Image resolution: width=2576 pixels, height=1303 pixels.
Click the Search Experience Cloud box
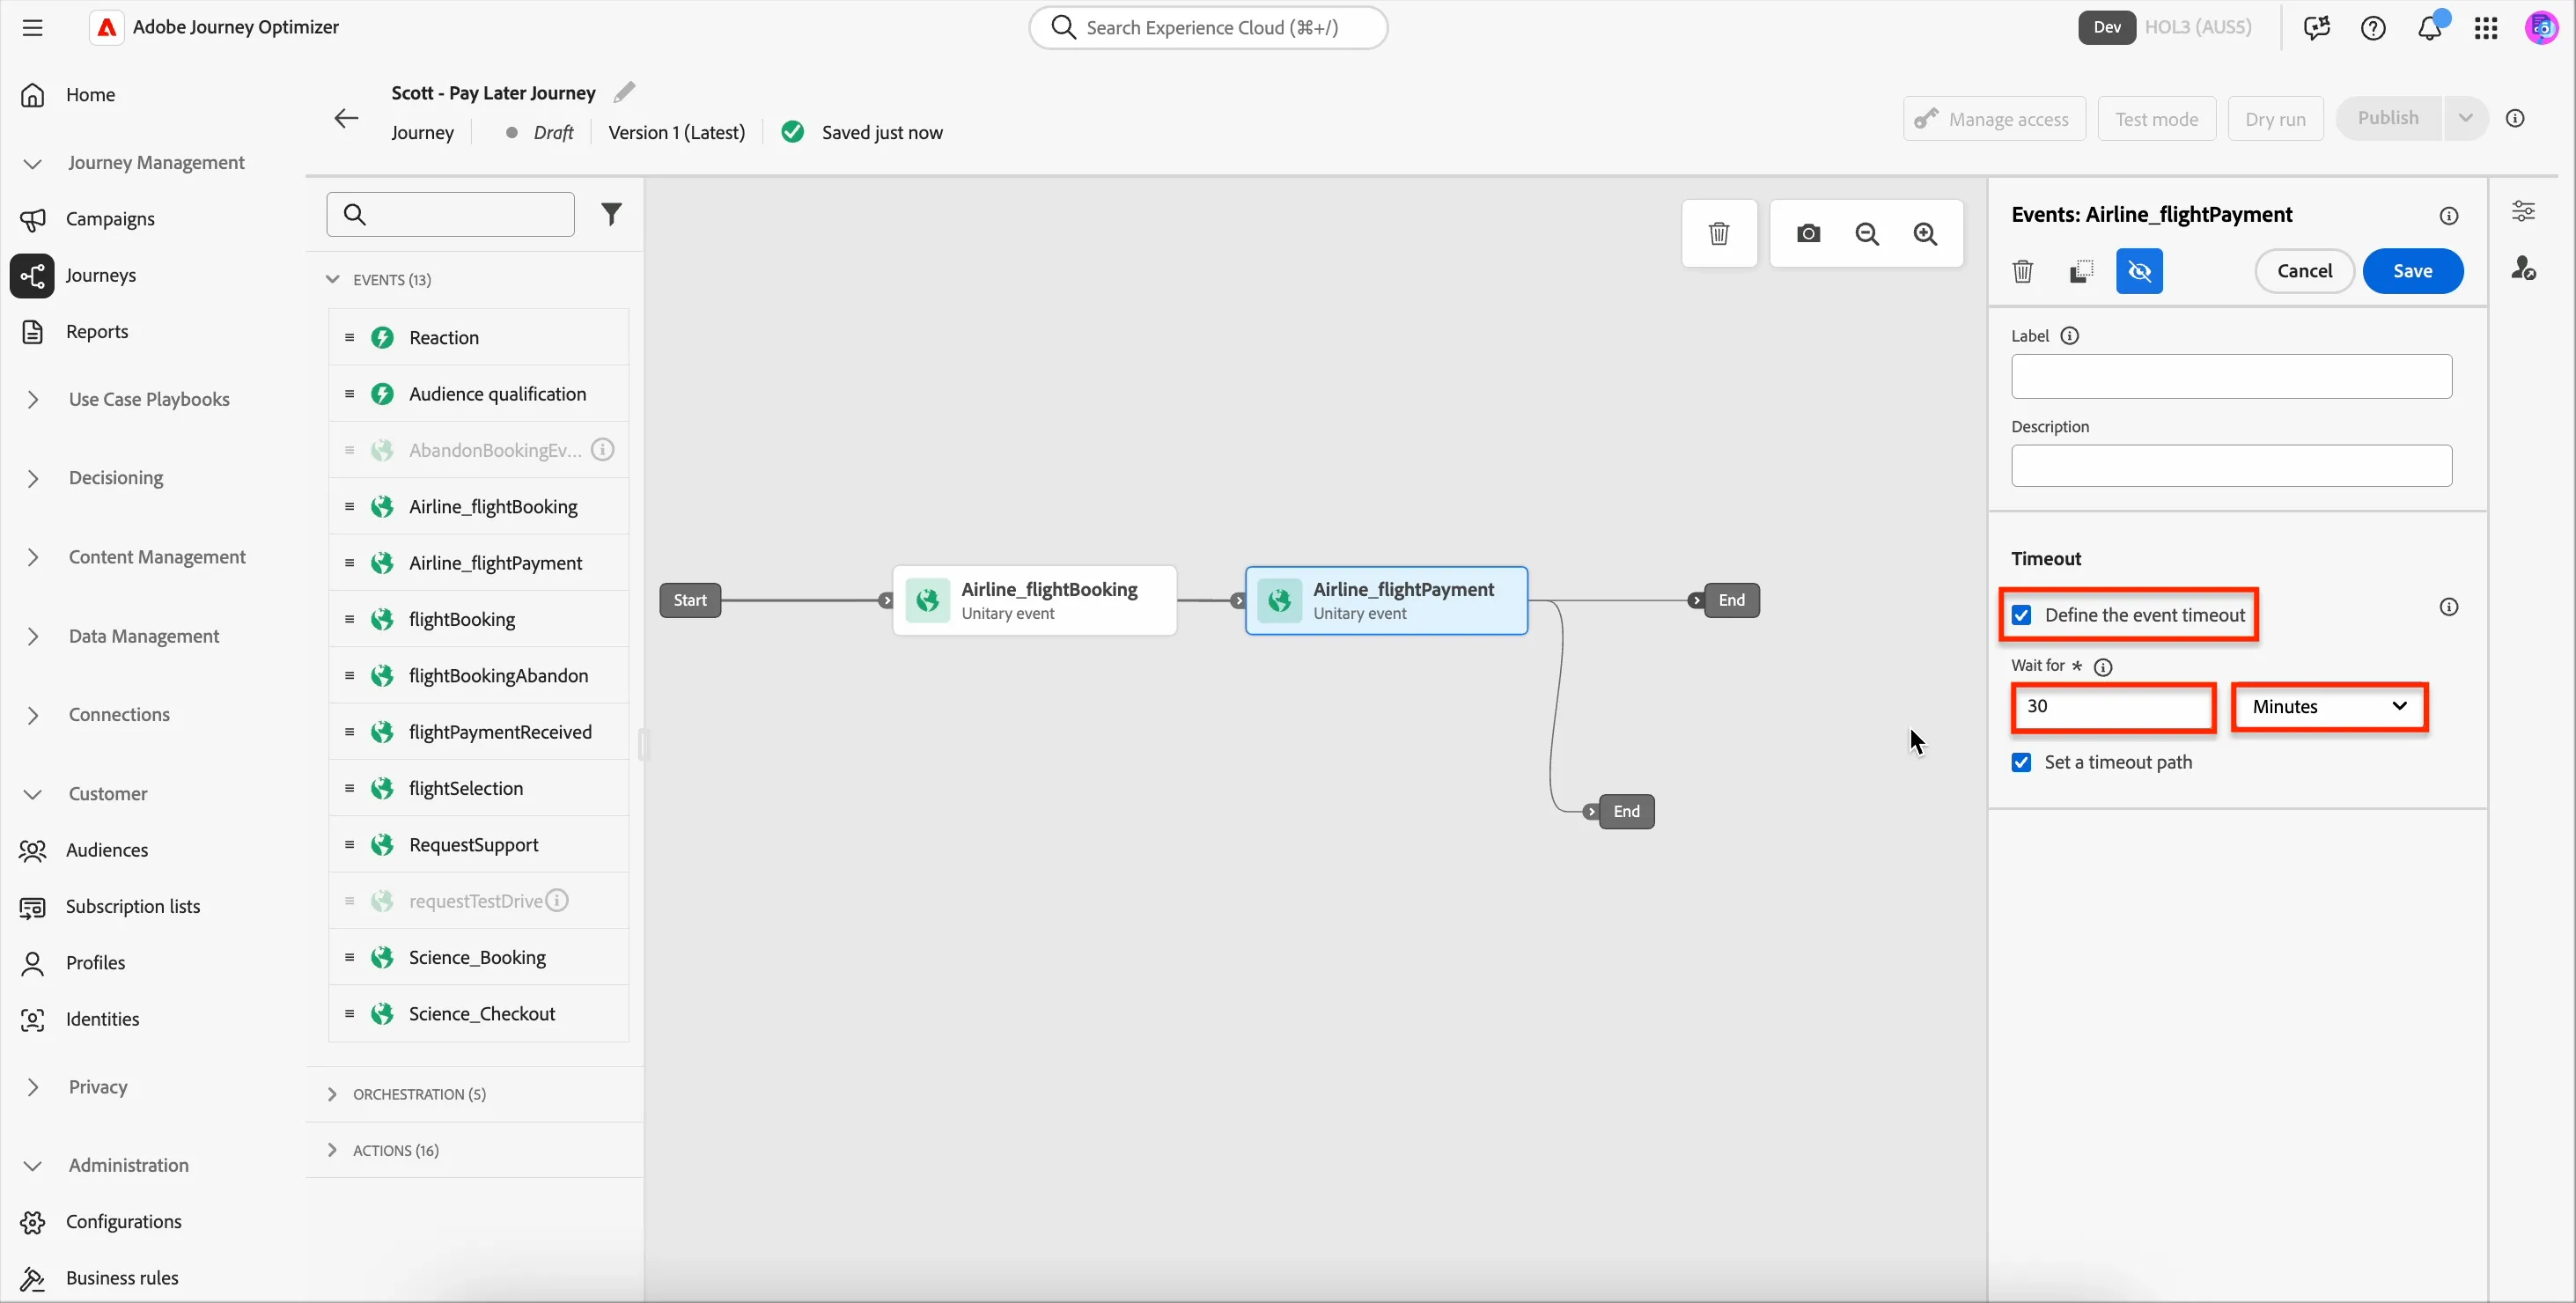pyautogui.click(x=1208, y=27)
